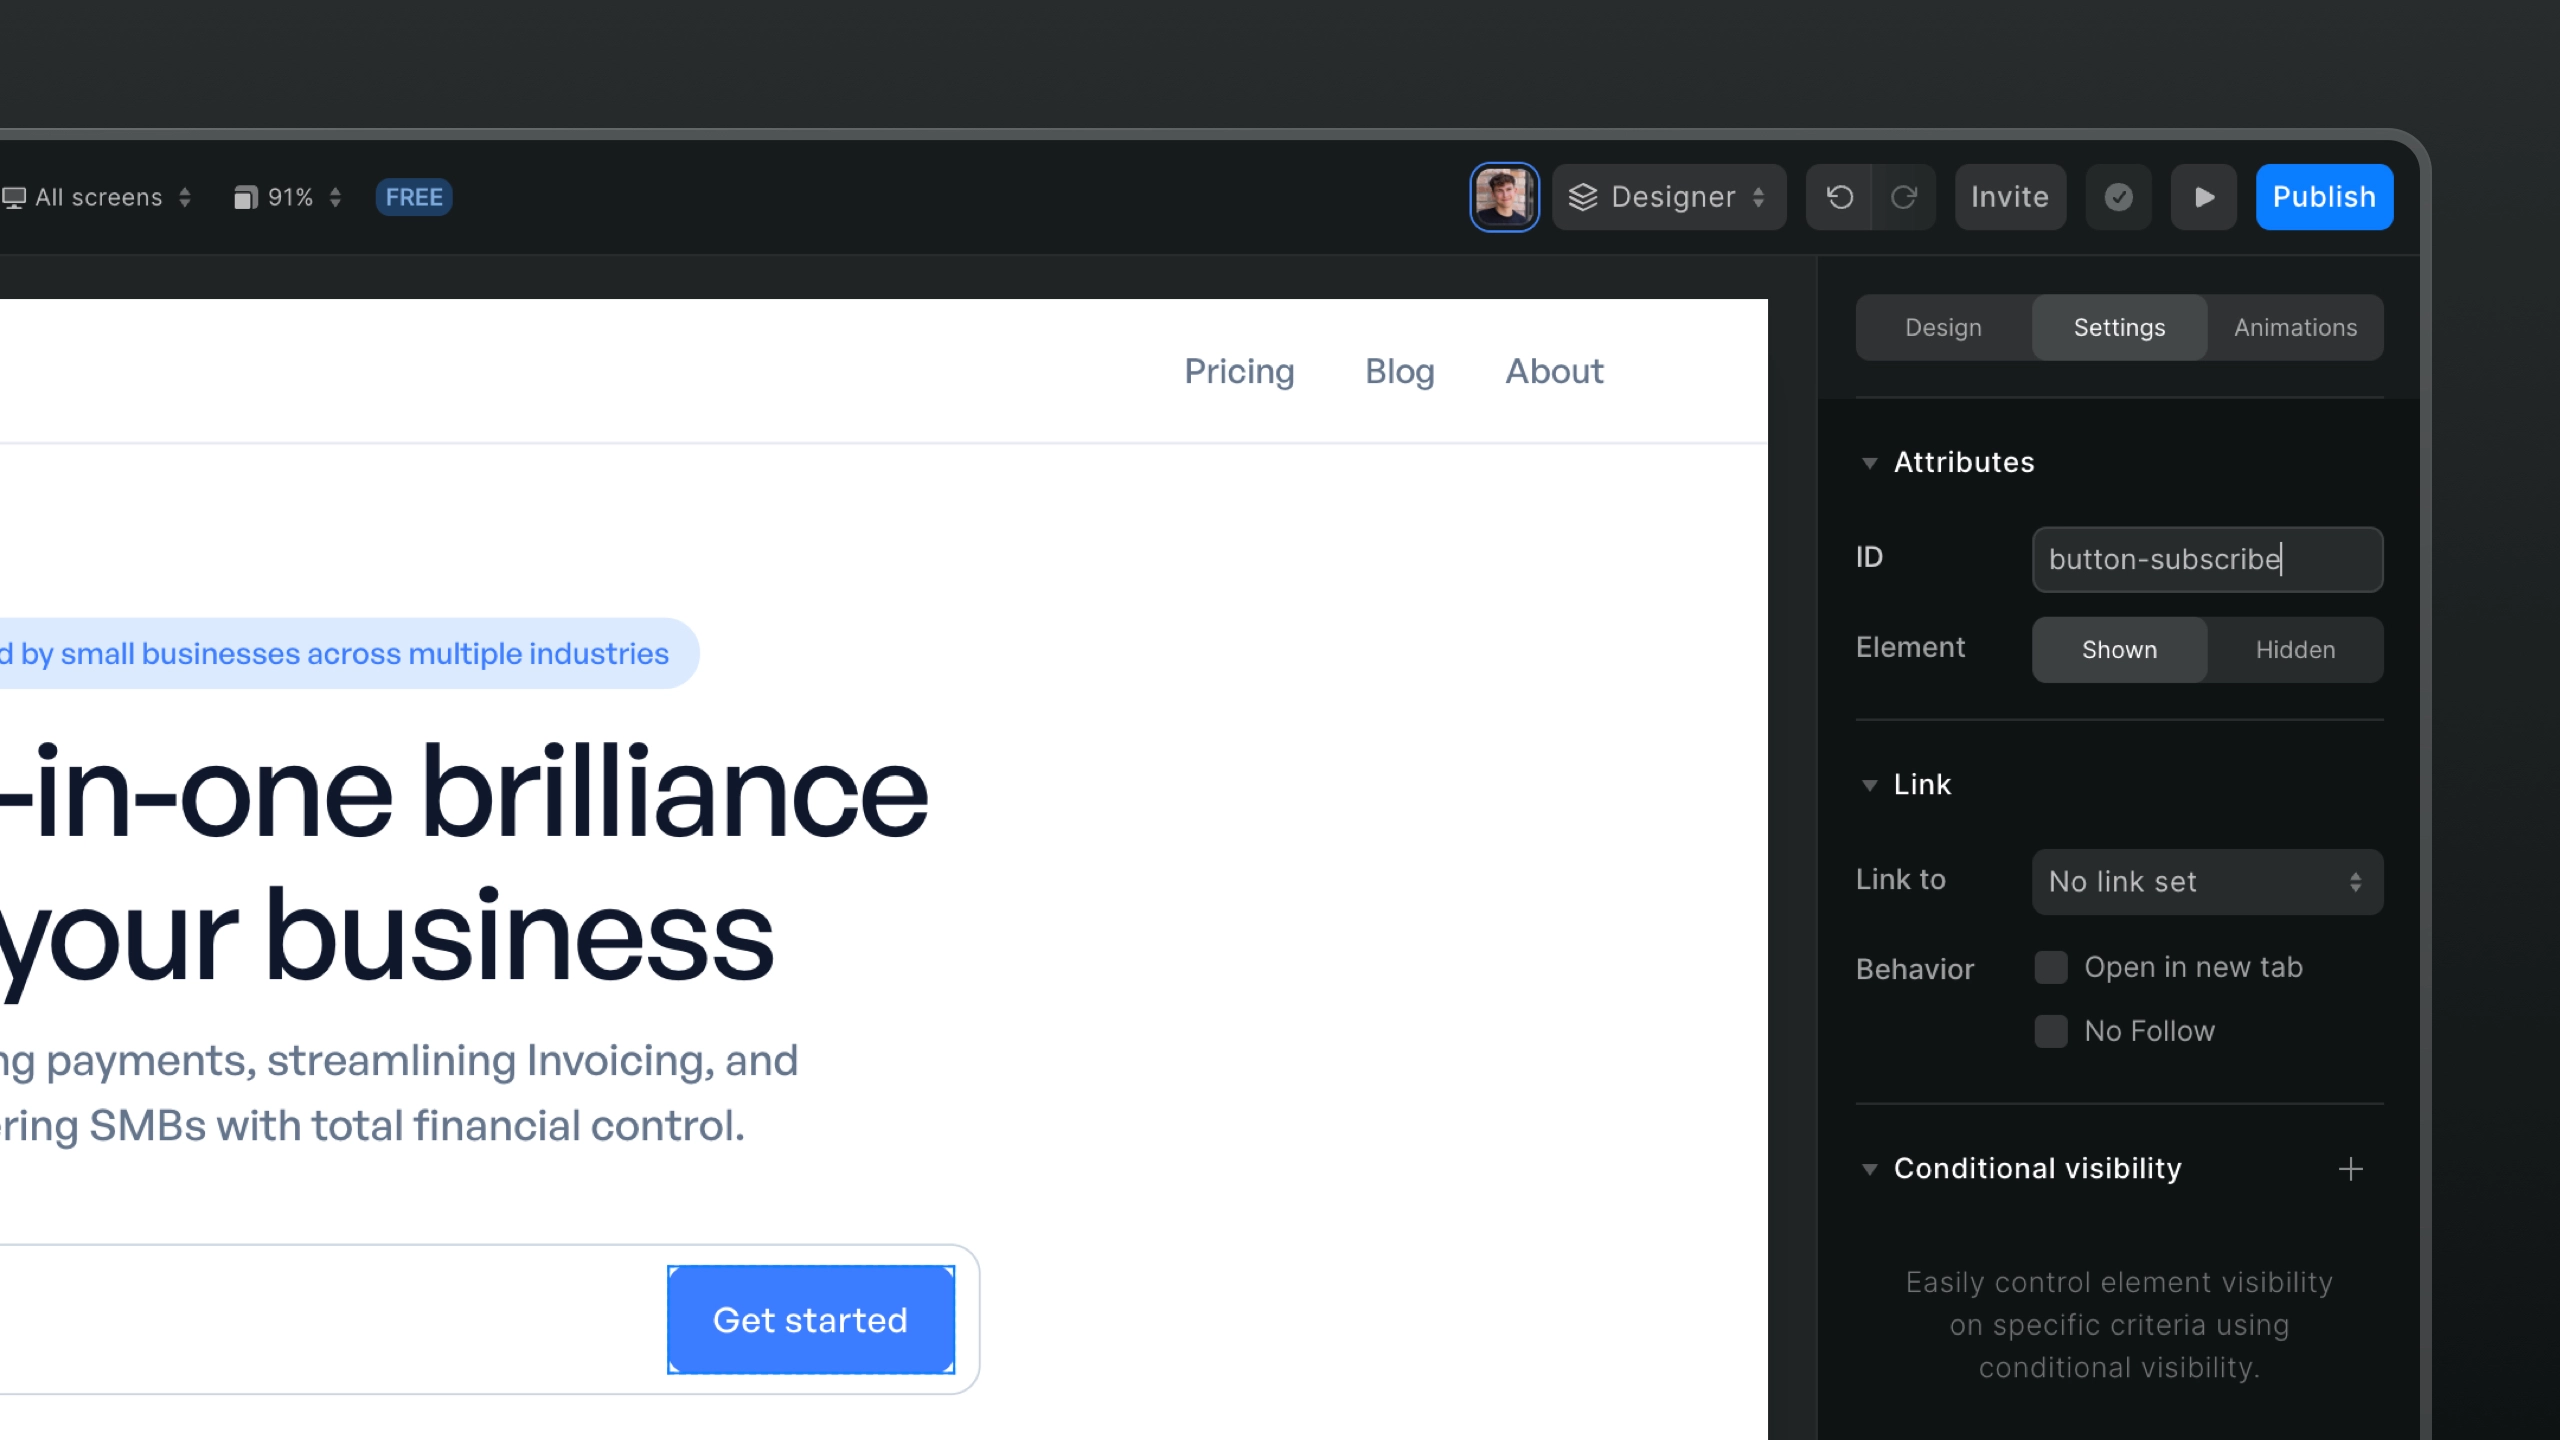Switch to the Animations tab

(x=2295, y=327)
